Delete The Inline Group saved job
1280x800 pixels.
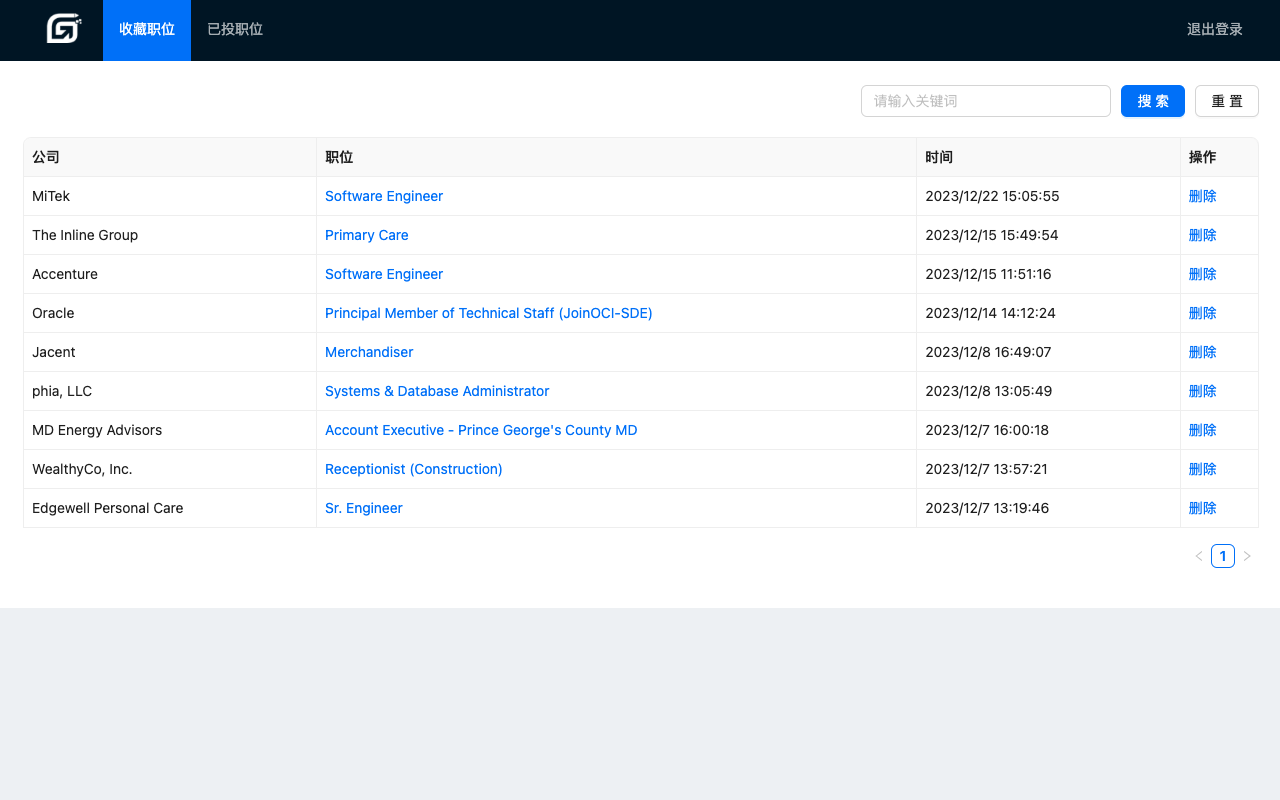click(x=1203, y=235)
